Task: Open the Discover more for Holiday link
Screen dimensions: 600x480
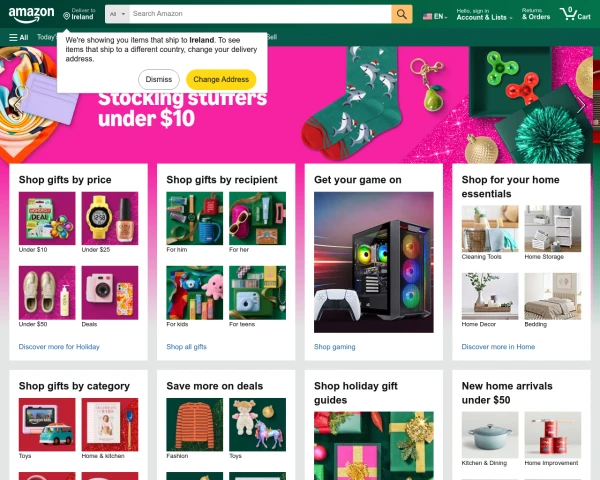Action: (x=59, y=347)
